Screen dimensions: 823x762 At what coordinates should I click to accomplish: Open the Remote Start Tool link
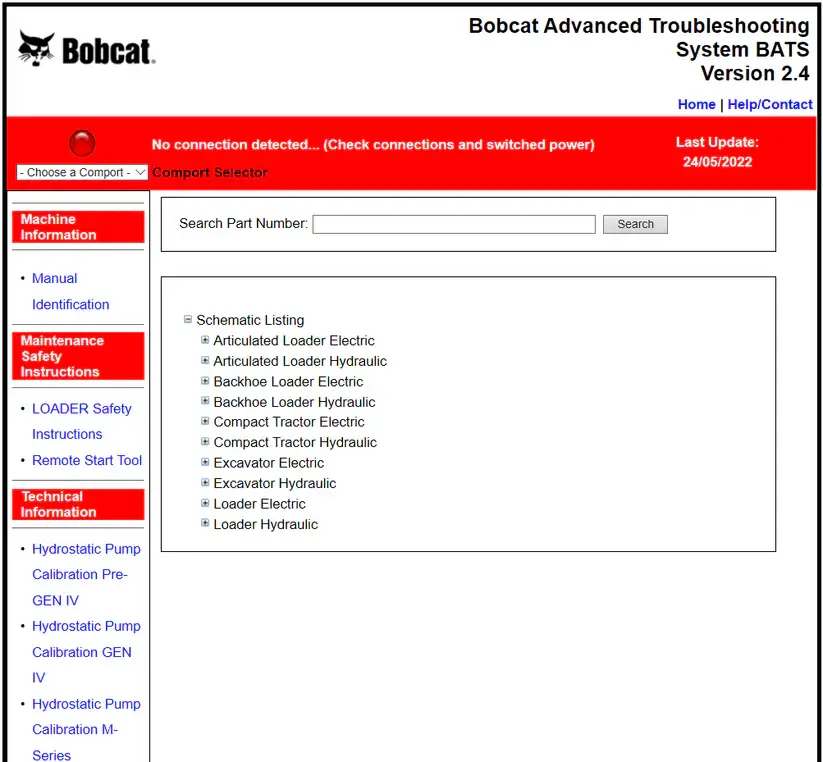[87, 460]
